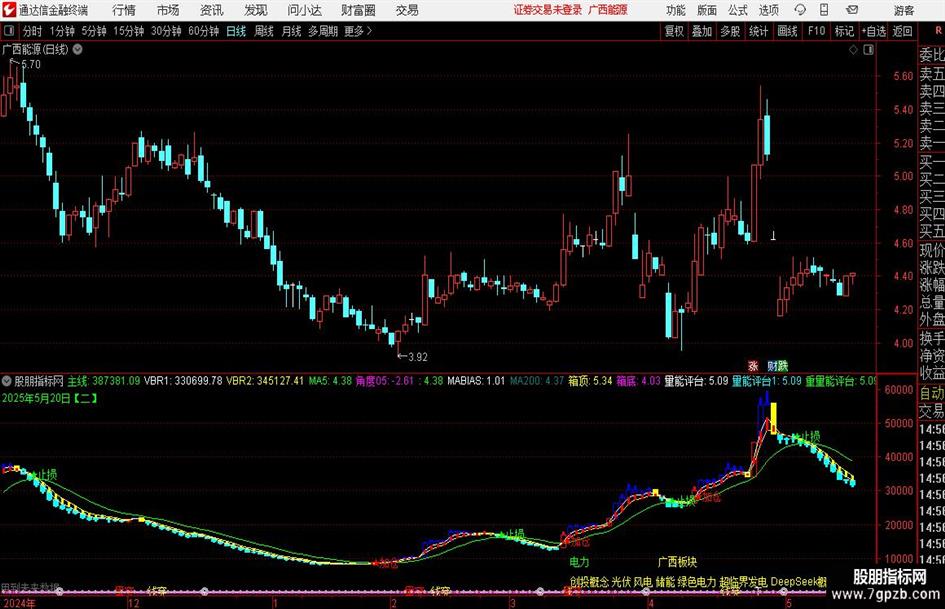Click the 标记 mark button
Image resolution: width=945 pixels, height=609 pixels.
[844, 31]
